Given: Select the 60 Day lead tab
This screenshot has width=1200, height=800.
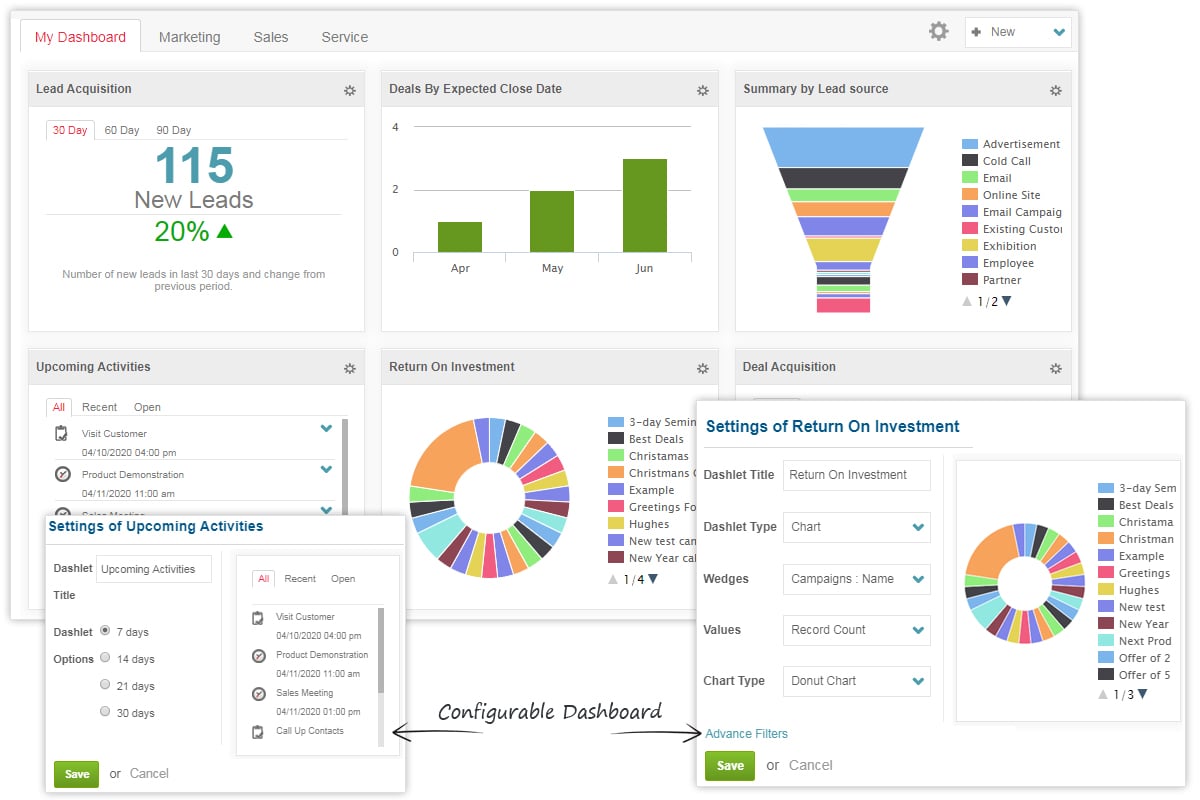Looking at the screenshot, I should point(122,130).
